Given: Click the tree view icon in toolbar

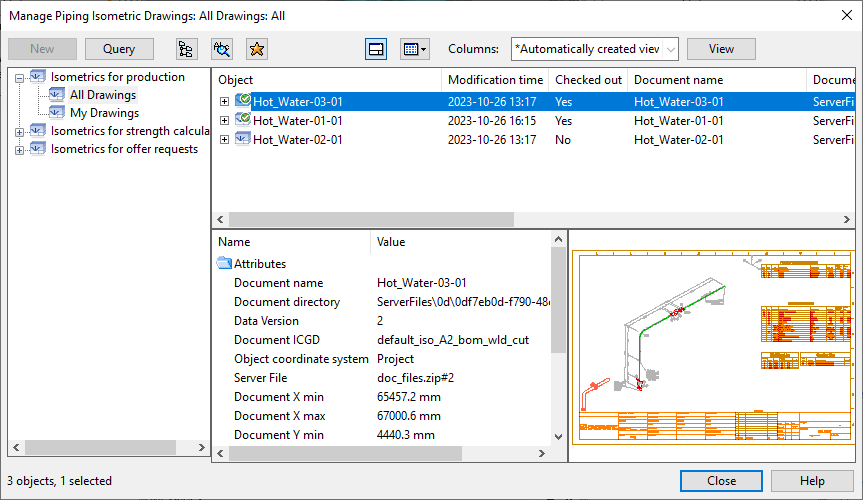Looking at the screenshot, I should click(186, 49).
